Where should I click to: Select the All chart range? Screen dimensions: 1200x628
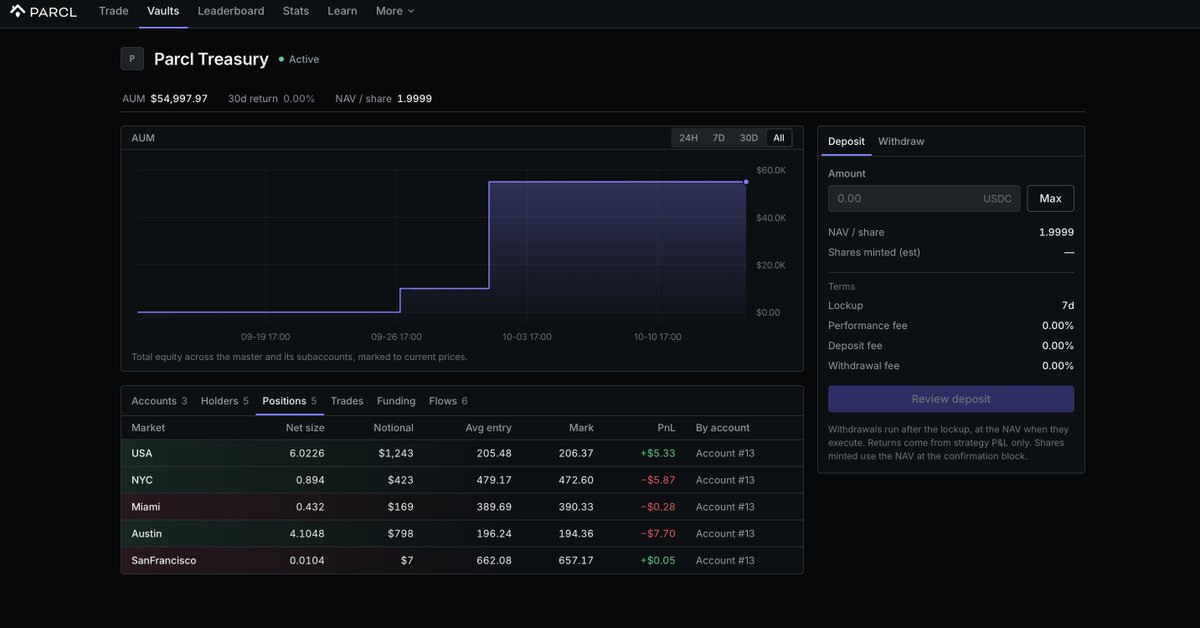[x=779, y=138]
